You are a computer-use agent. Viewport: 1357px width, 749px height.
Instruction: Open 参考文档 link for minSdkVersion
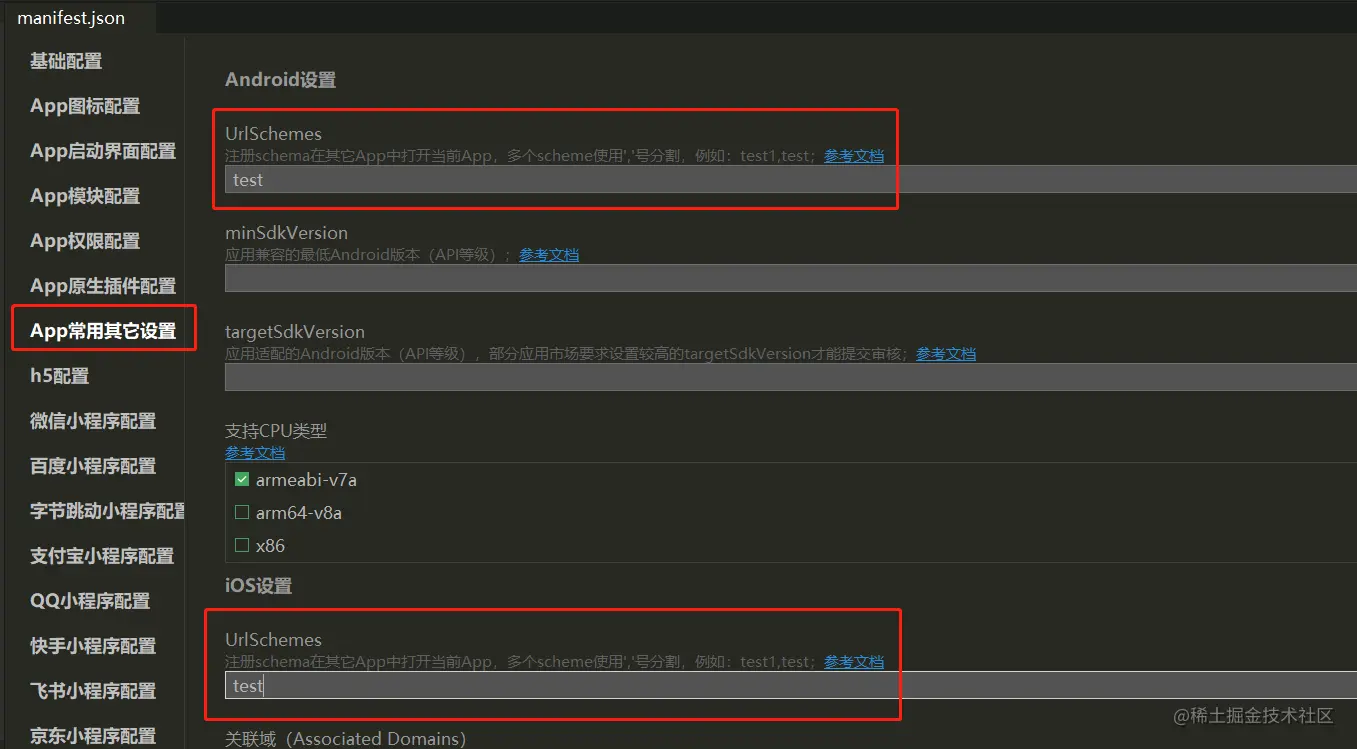point(549,255)
